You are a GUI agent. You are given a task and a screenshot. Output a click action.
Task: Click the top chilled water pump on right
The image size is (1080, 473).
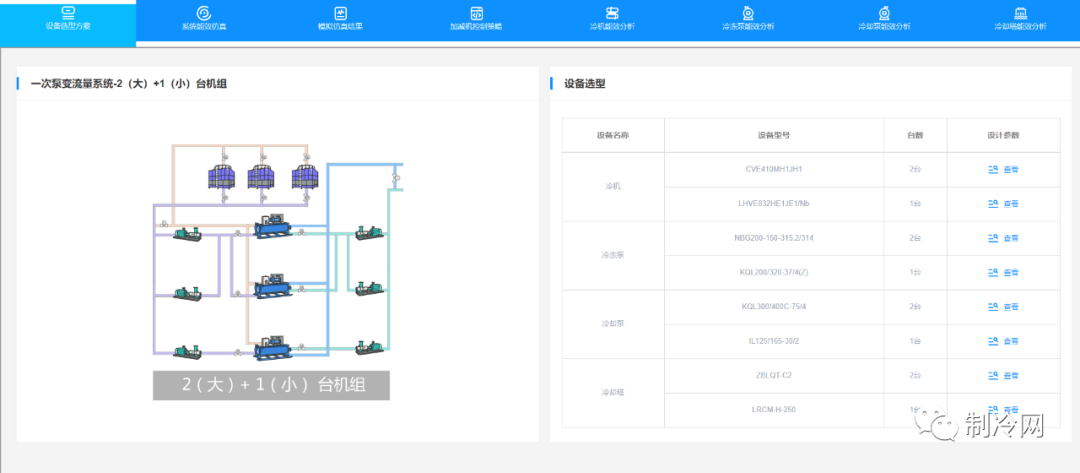click(369, 233)
